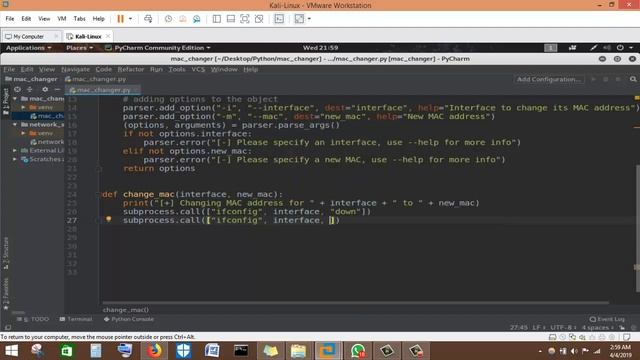Screen dimensions: 640x360
Task: Open the stretch guest dropdown arrow
Action: [x=309, y=19]
